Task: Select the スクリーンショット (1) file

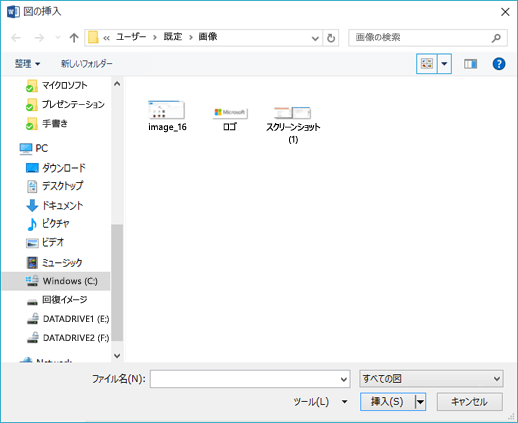Action: point(293,125)
